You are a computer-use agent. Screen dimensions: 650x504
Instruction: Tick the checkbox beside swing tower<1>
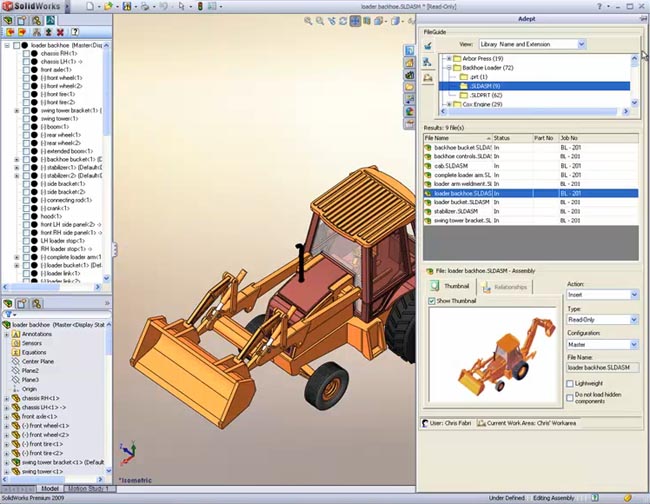click(x=26, y=119)
